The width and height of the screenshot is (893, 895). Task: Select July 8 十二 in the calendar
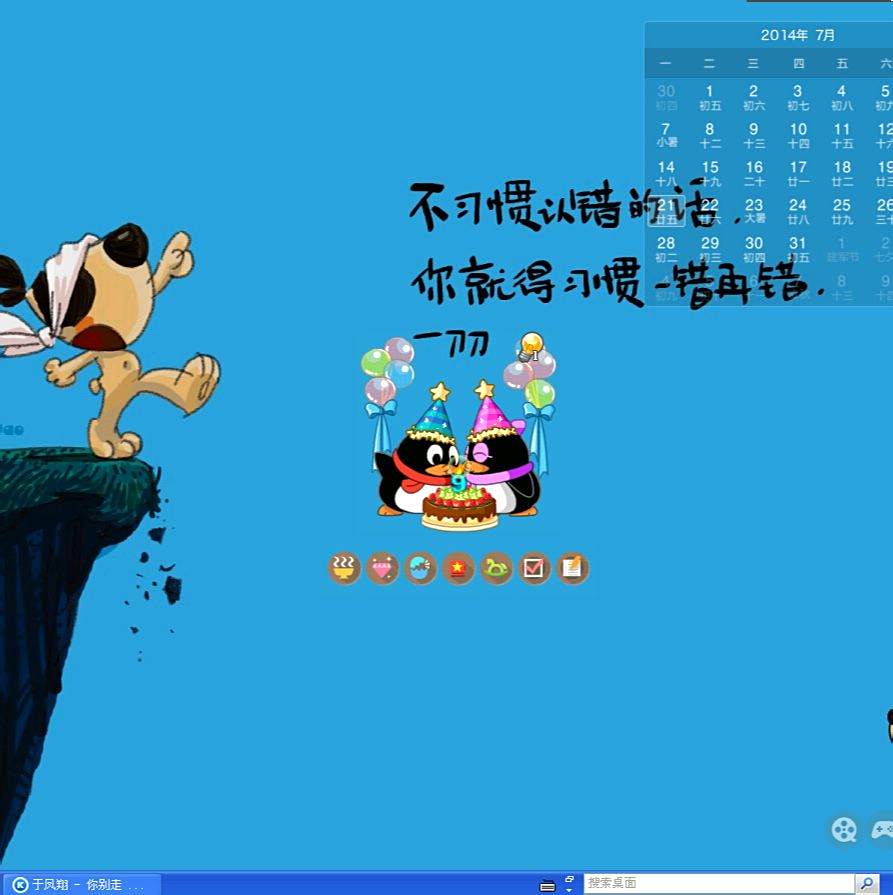coord(710,135)
